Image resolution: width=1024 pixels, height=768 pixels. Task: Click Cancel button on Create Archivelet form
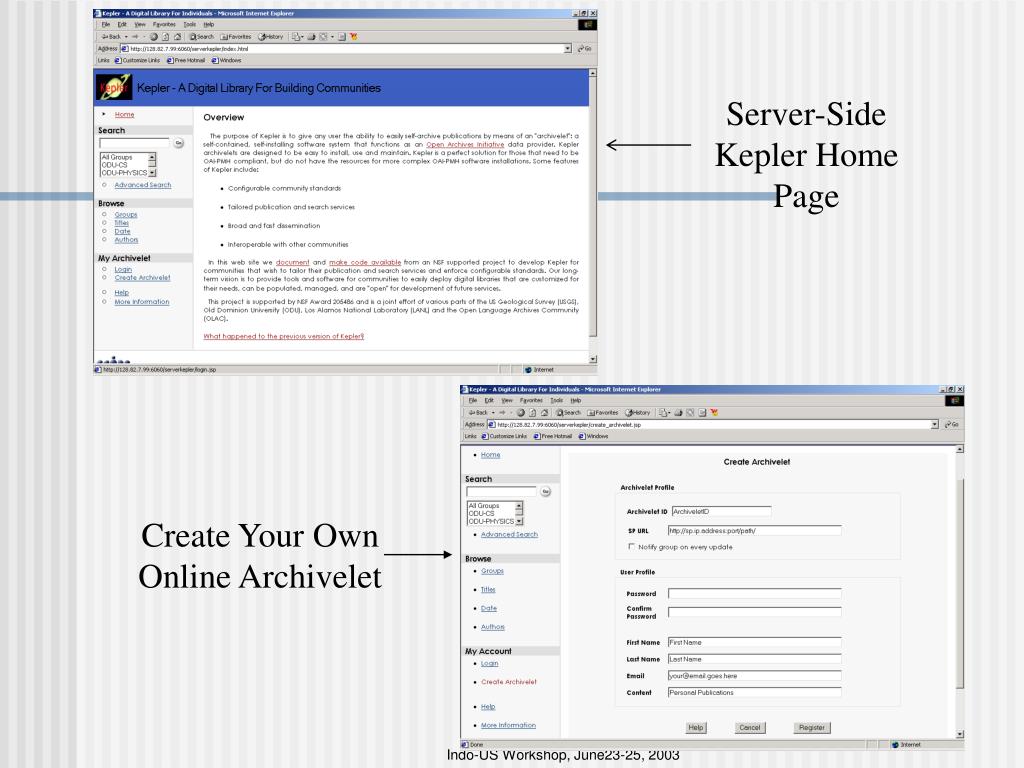pos(749,728)
